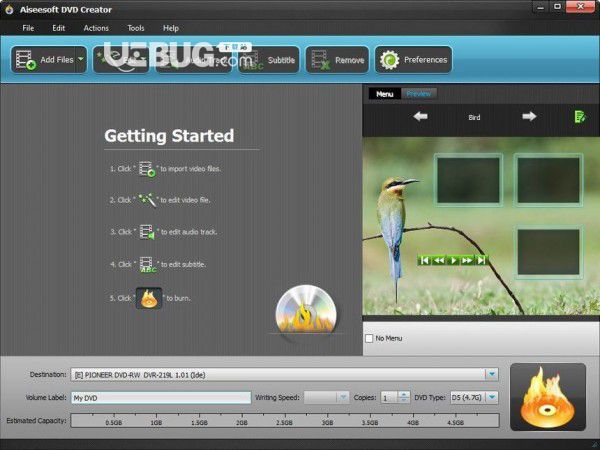Open the Help menu
Screen dimensions: 600x450
click(171, 28)
